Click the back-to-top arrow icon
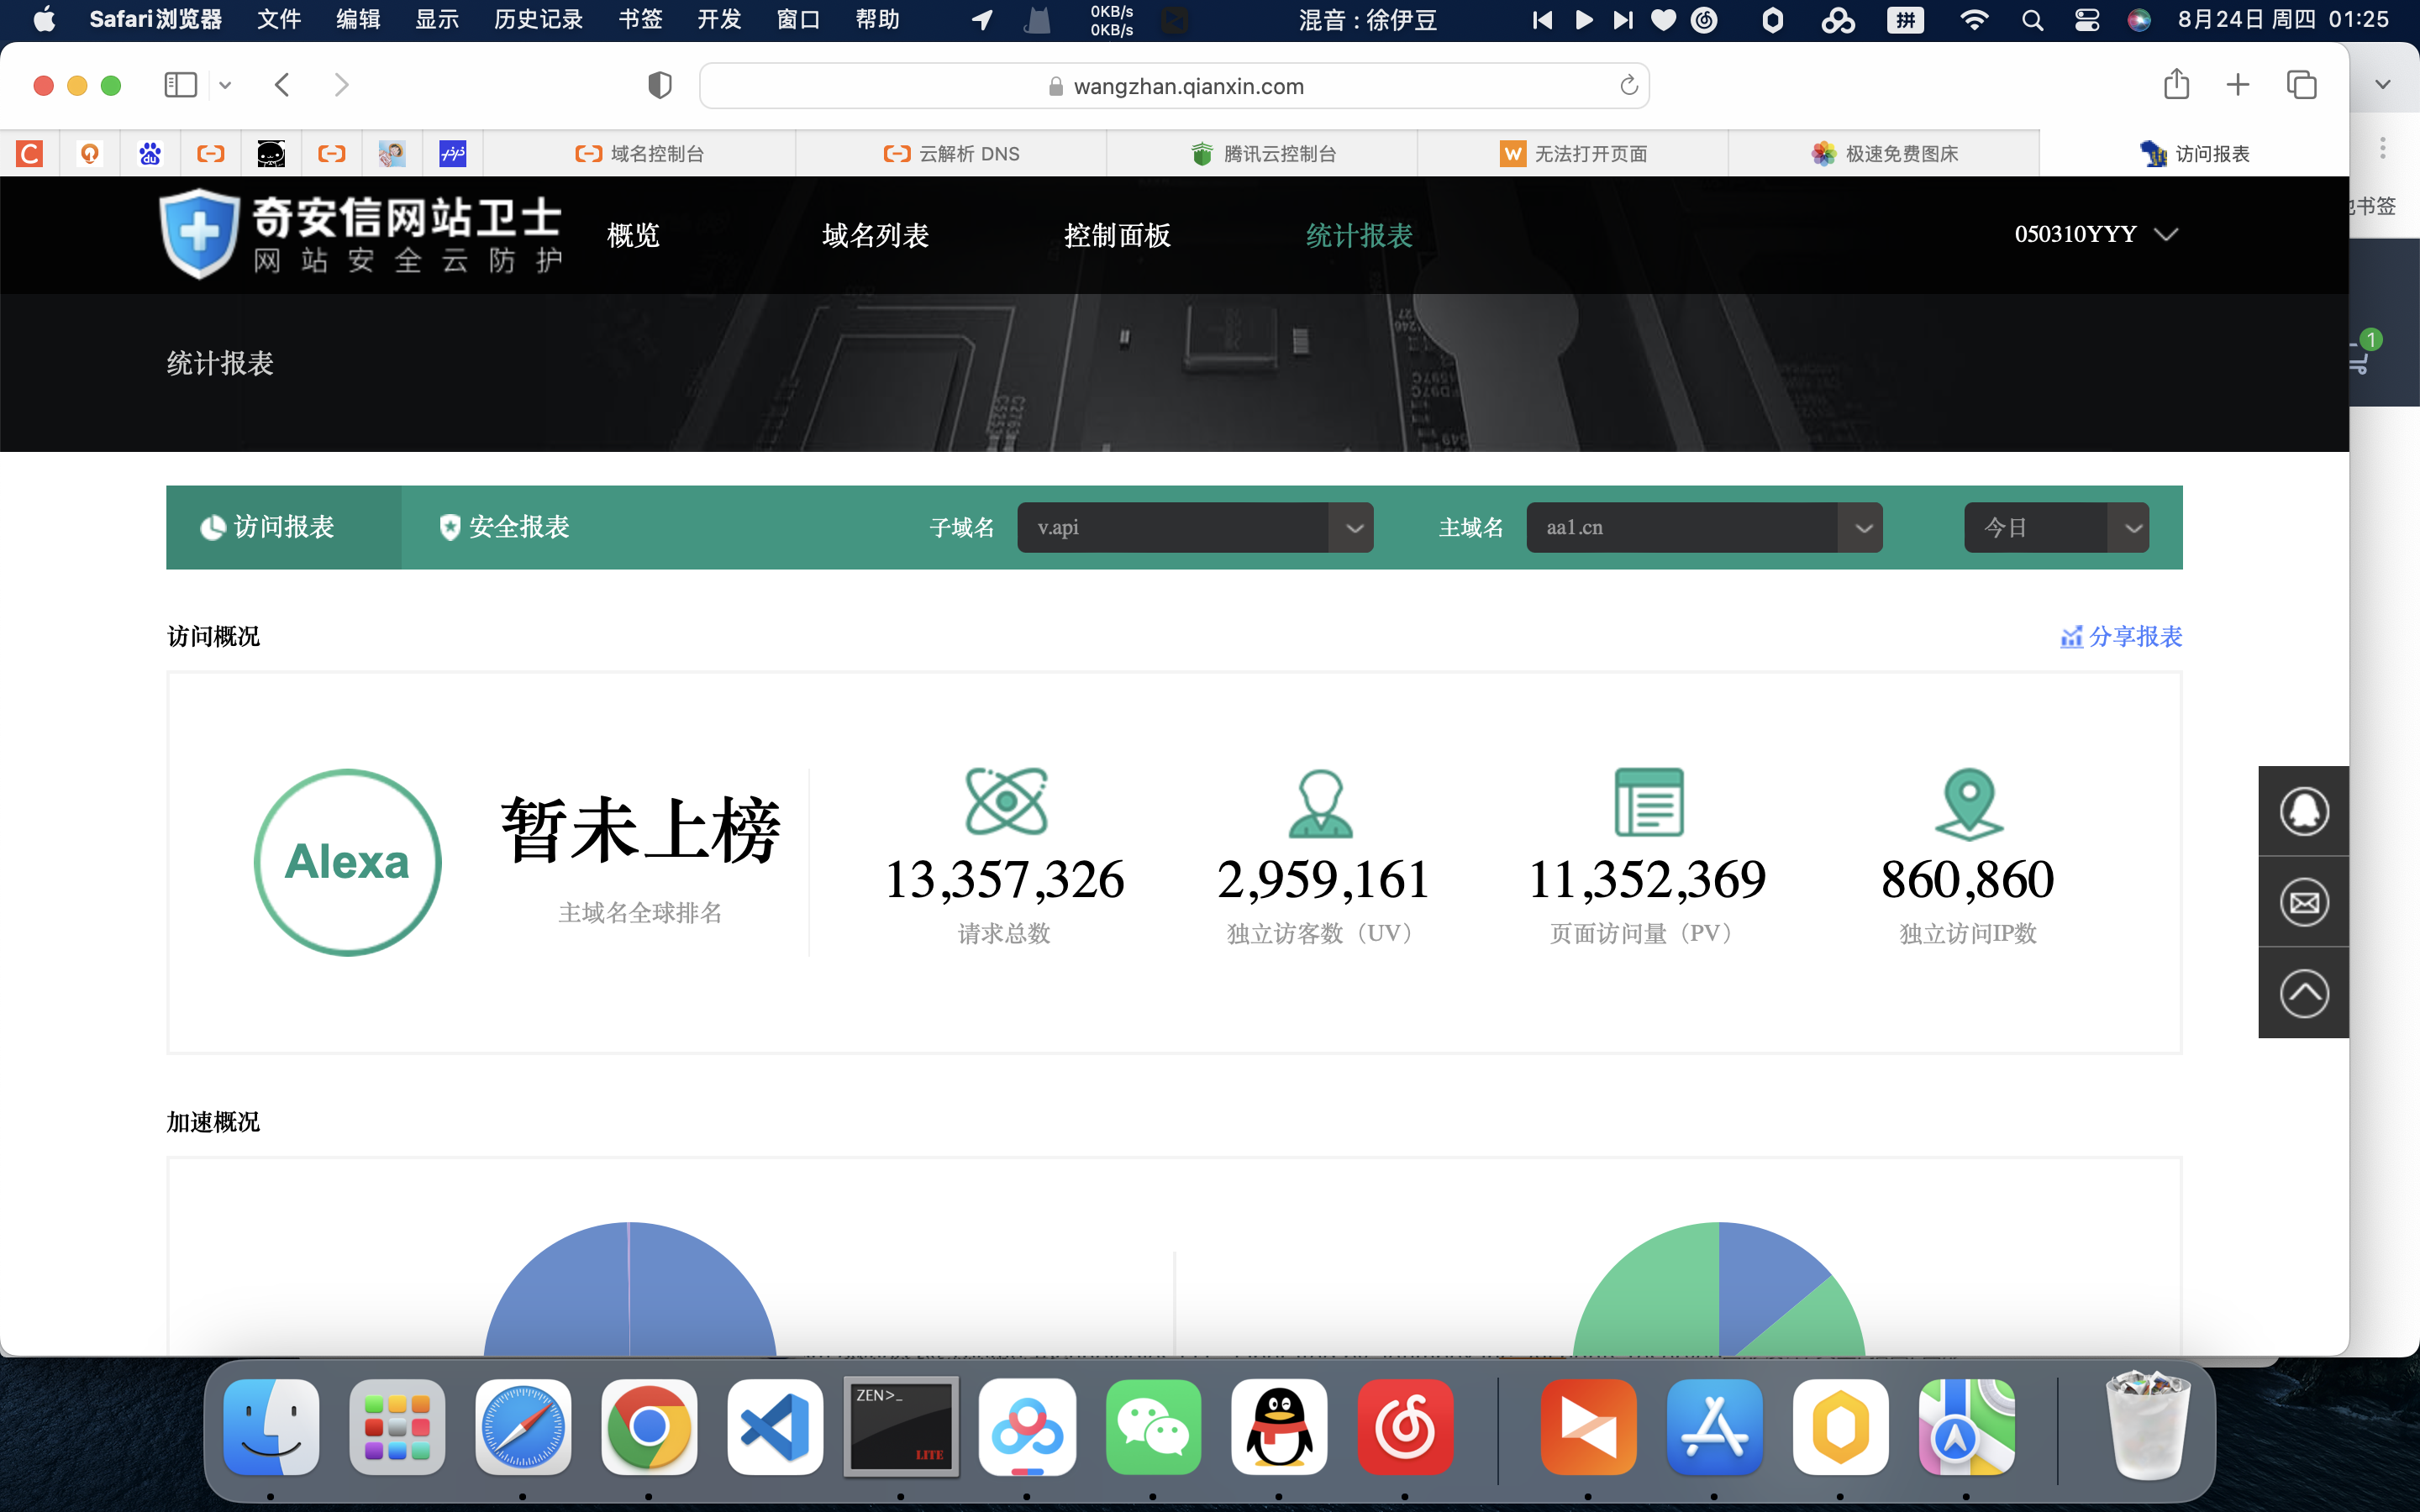Screen dimensions: 2420x1512 pyautogui.click(x=2304, y=994)
